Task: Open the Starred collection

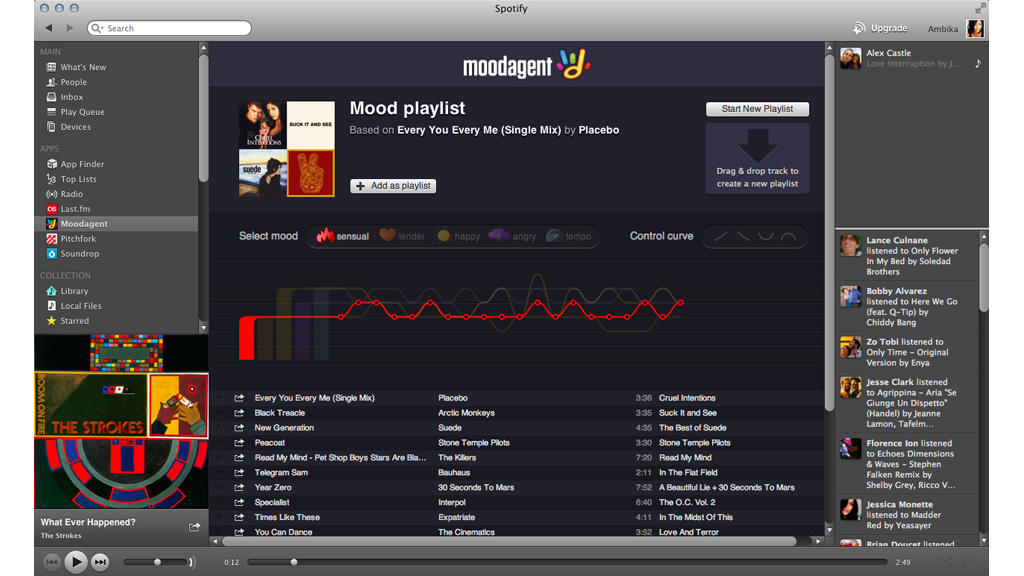Action: [x=68, y=321]
